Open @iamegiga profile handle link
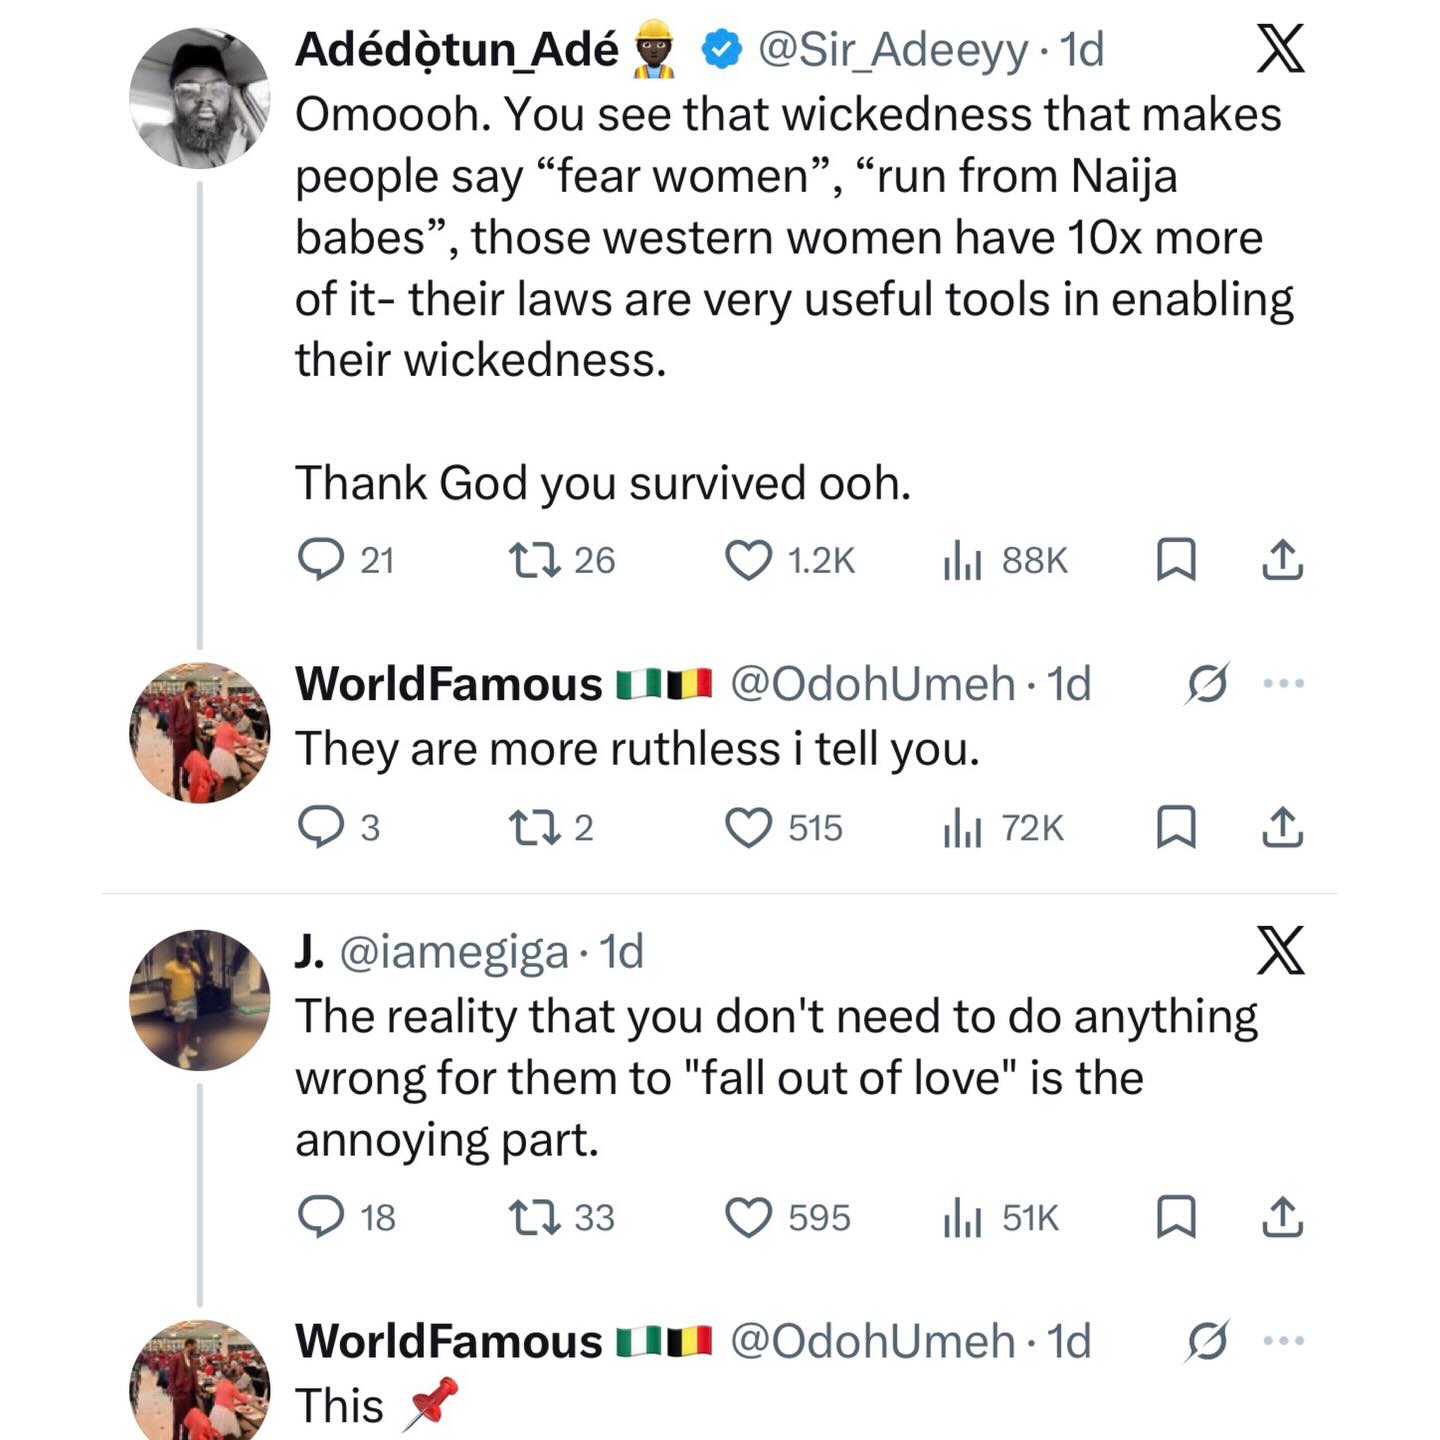Viewport: 1440px width, 1440px height. [x=455, y=952]
